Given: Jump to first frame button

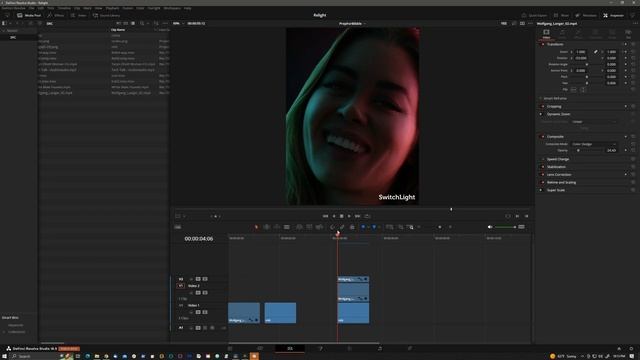Looking at the screenshot, I should (x=325, y=216).
